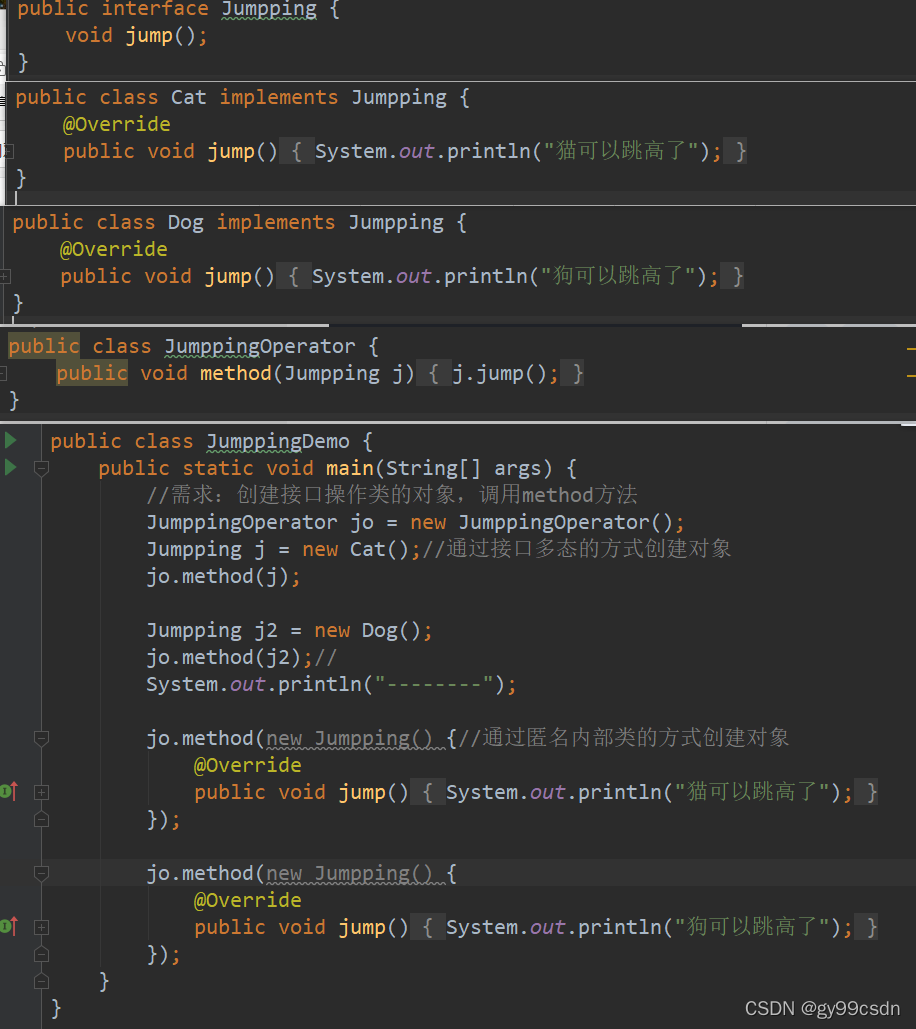
Task: Open implements gutter icon beside the anonymous class 猫 jump method
Action: (x=9, y=791)
